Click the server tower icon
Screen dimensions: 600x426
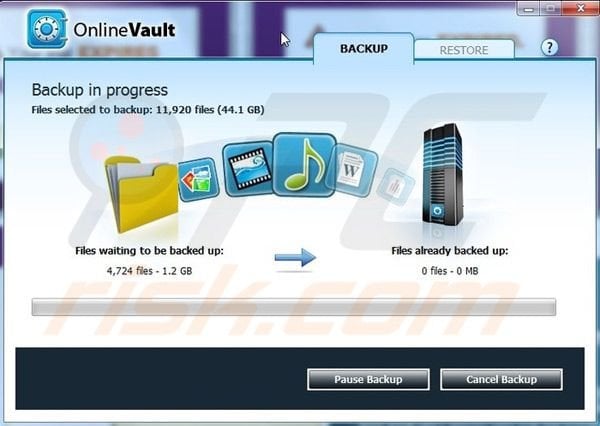coord(442,174)
